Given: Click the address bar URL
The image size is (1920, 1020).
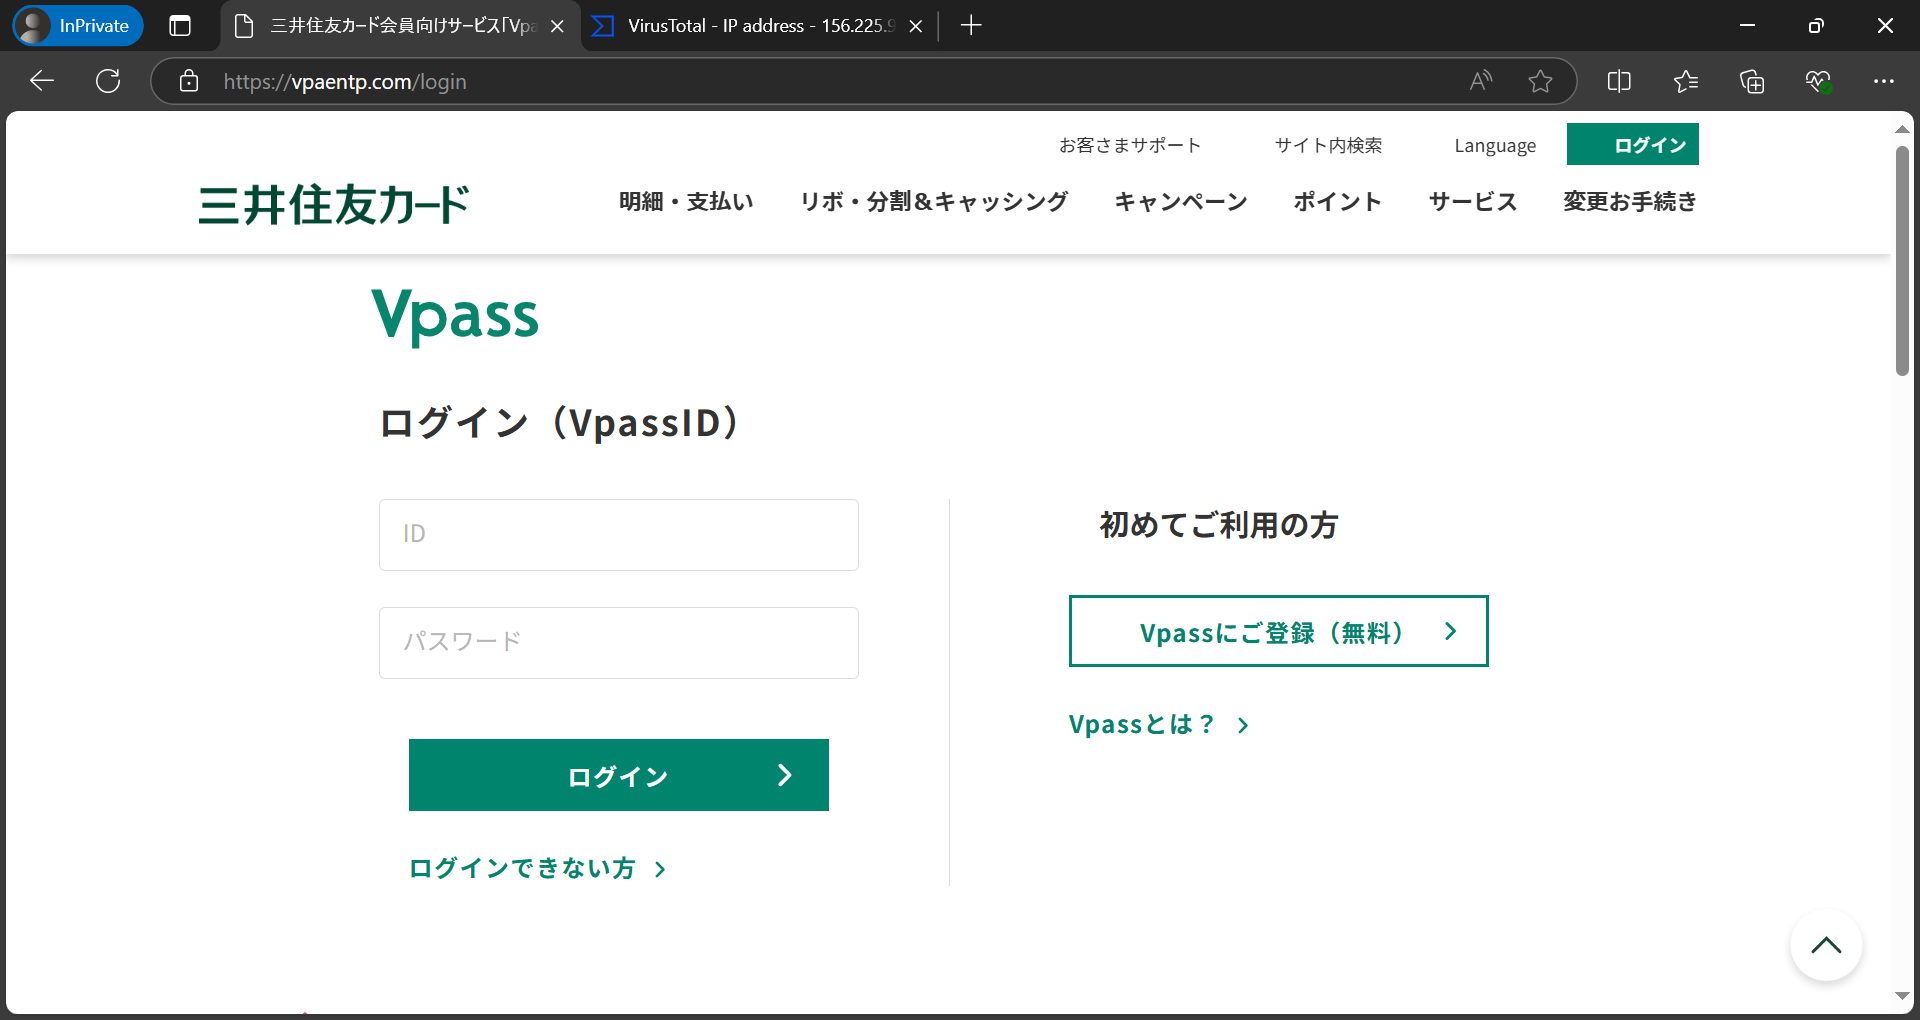Looking at the screenshot, I should 345,82.
